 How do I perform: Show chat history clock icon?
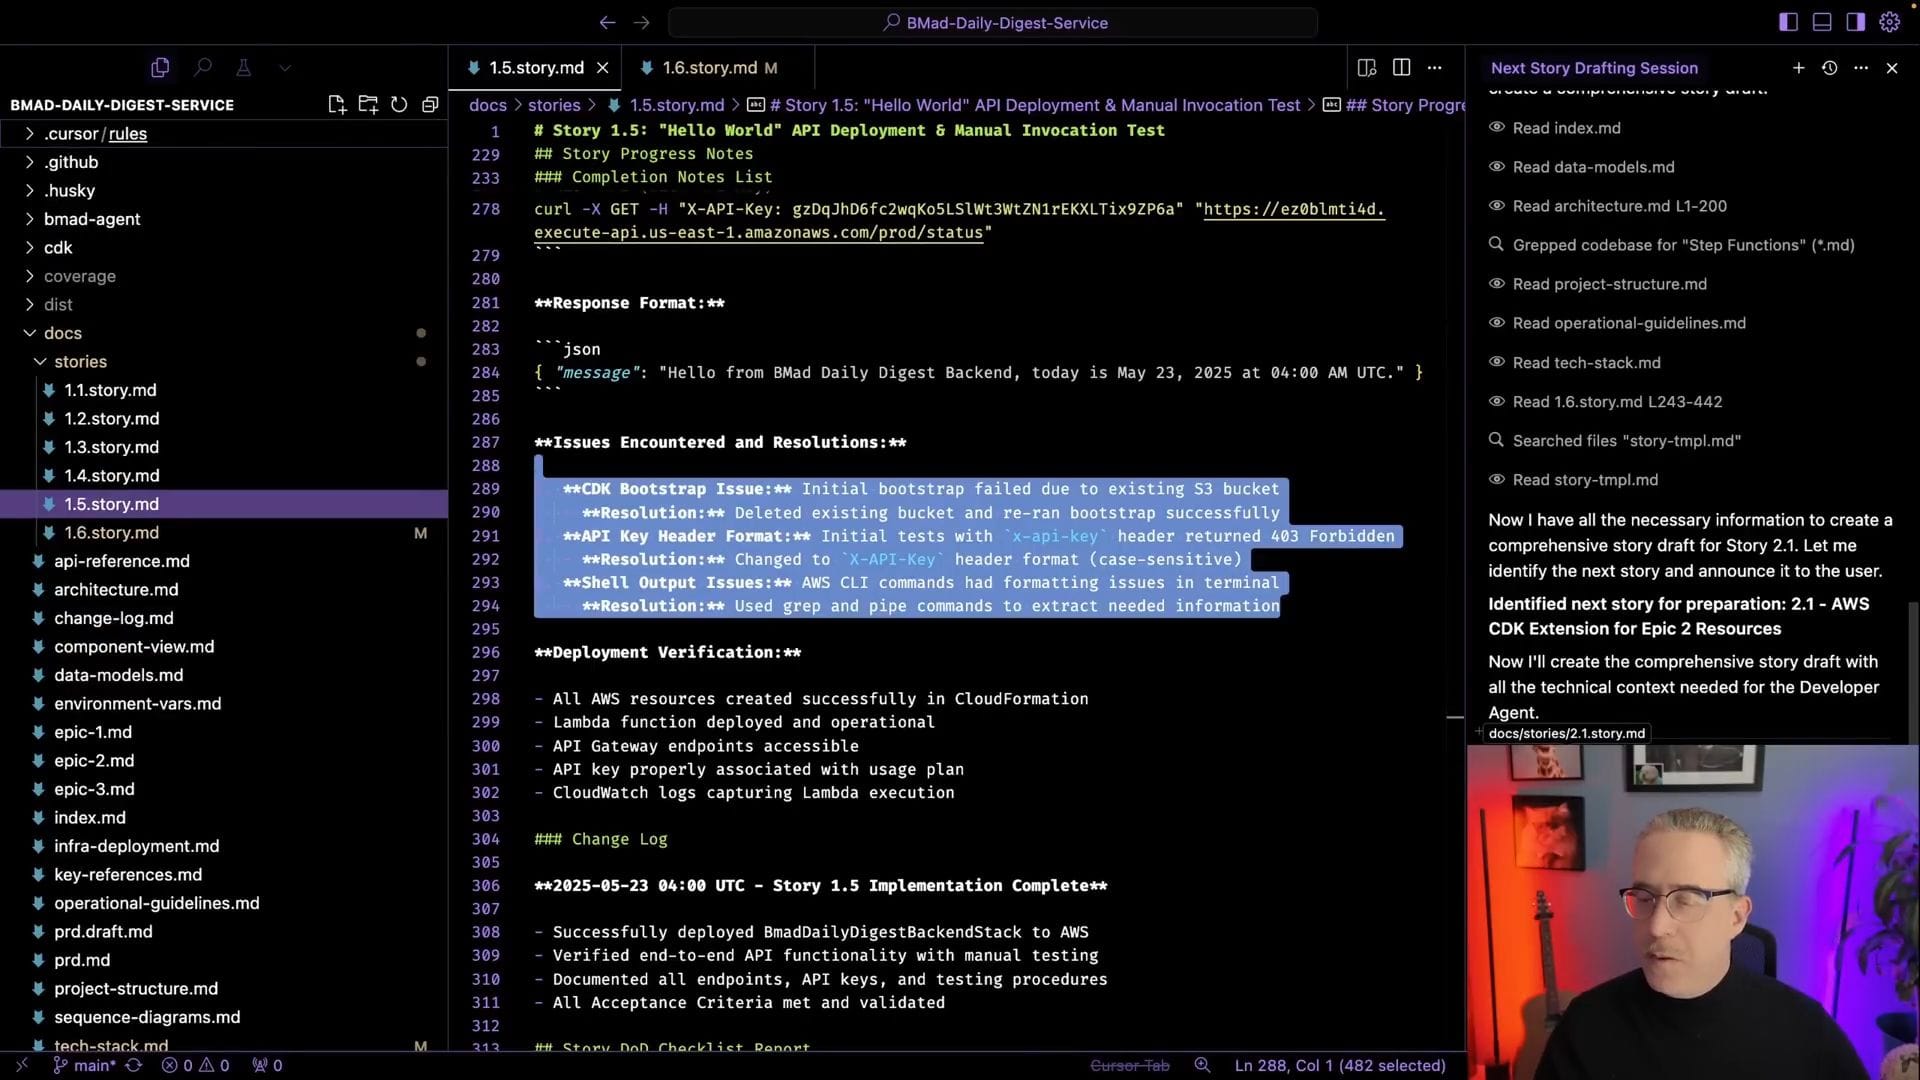click(x=1829, y=68)
